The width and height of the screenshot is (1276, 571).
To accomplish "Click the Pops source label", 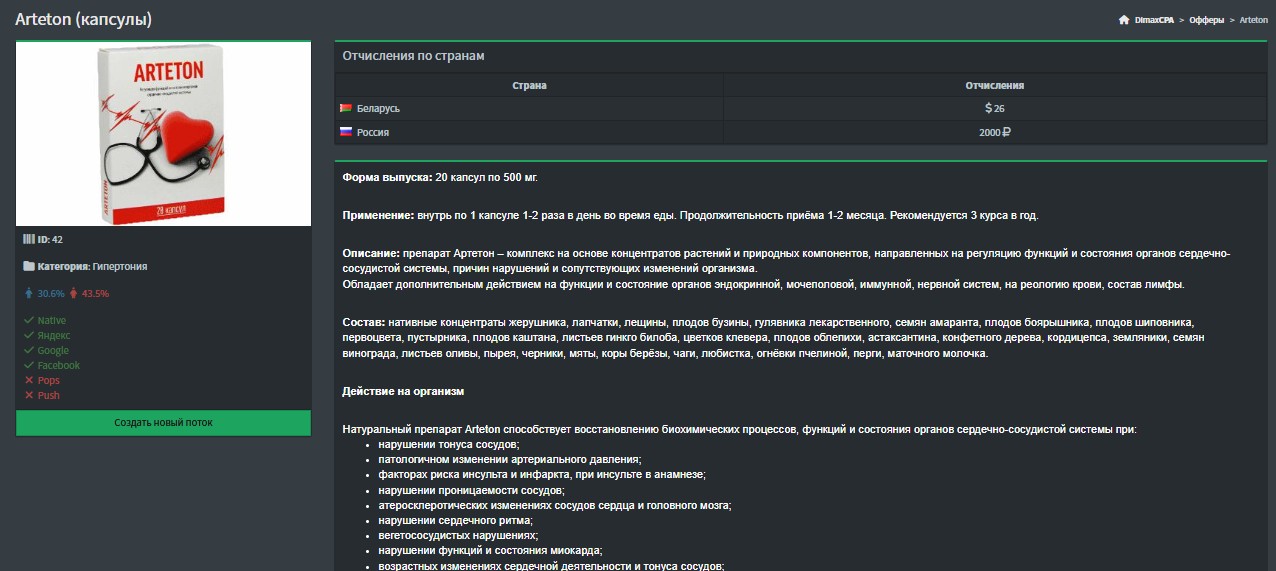I will click(x=49, y=380).
